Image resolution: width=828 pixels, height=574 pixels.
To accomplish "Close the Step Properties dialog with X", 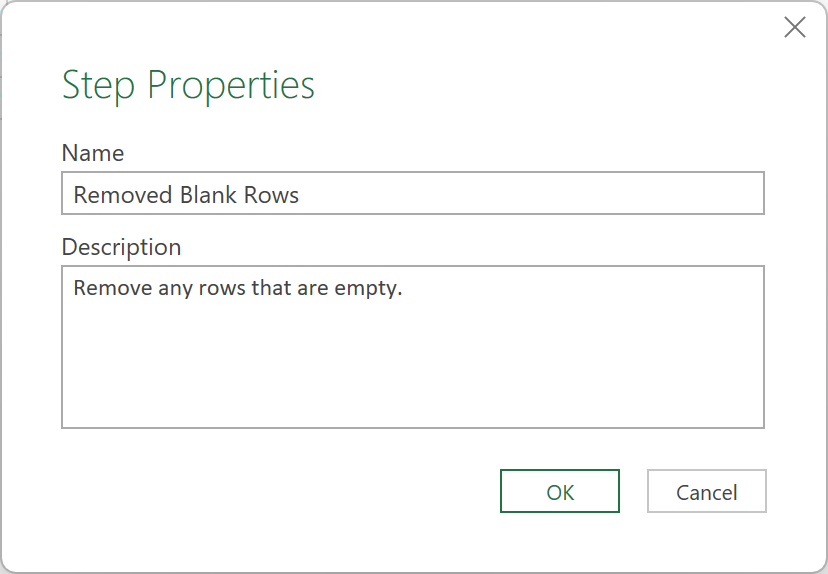I will click(x=795, y=27).
